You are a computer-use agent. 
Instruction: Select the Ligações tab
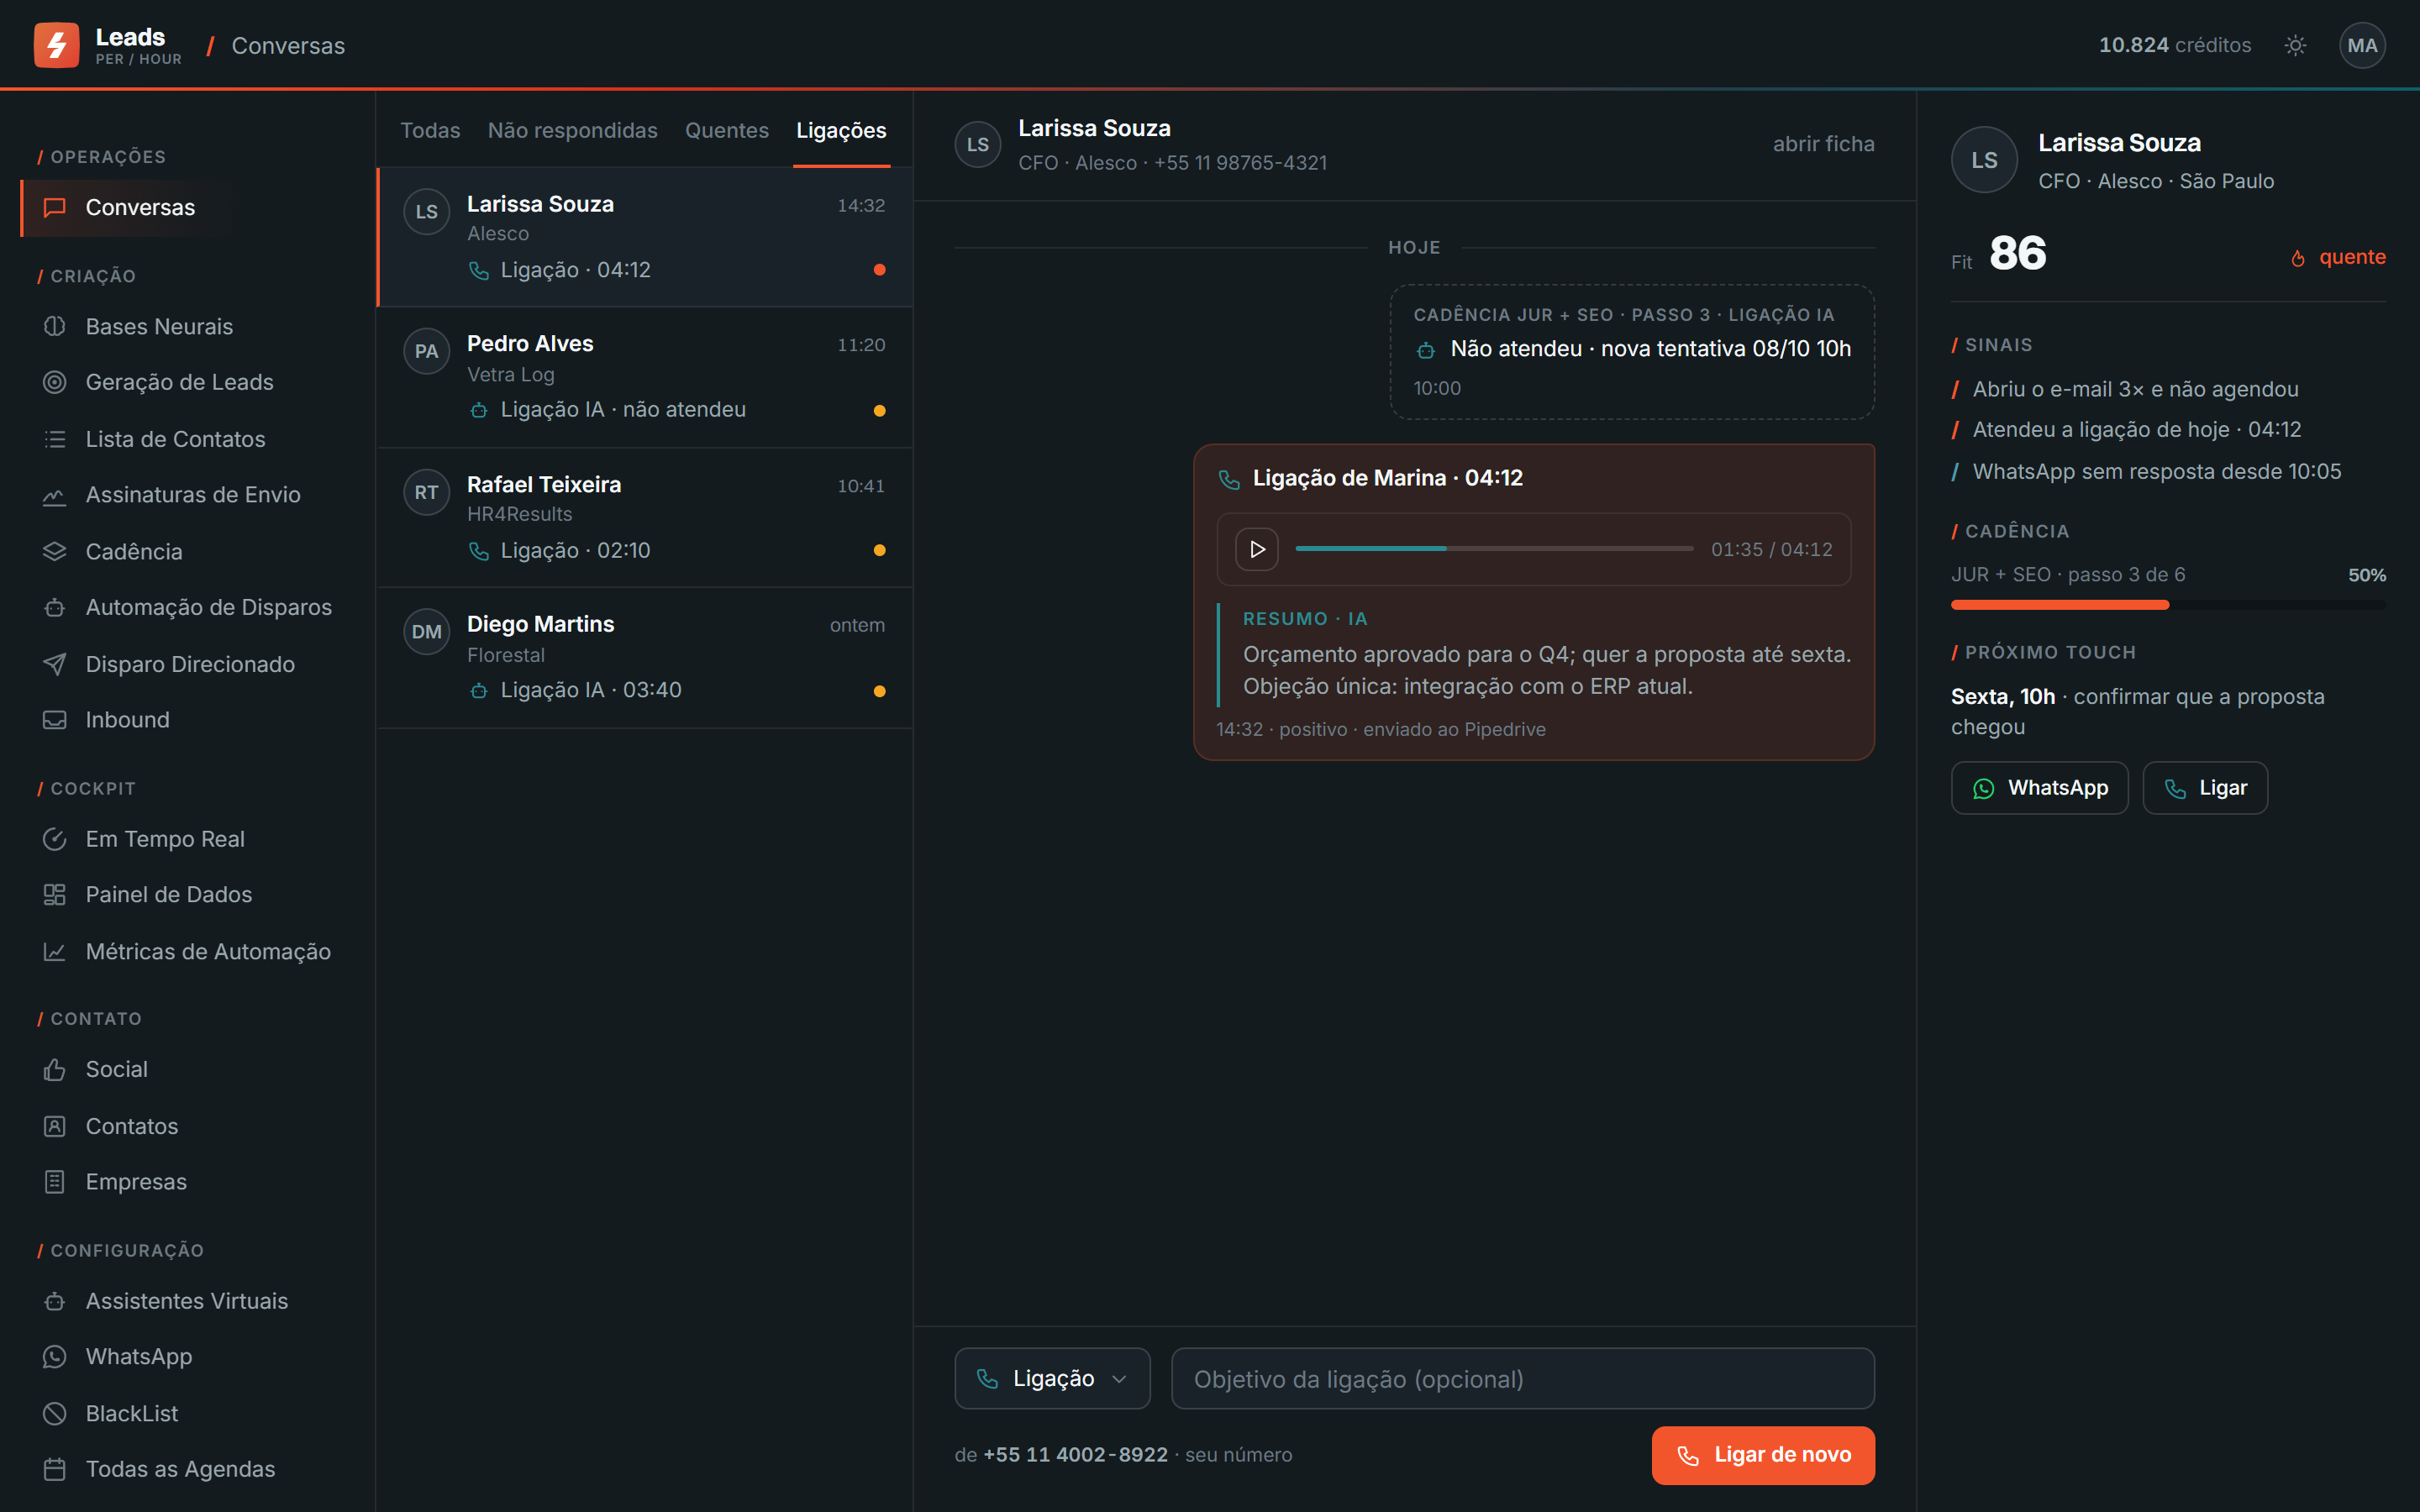[x=841, y=130]
